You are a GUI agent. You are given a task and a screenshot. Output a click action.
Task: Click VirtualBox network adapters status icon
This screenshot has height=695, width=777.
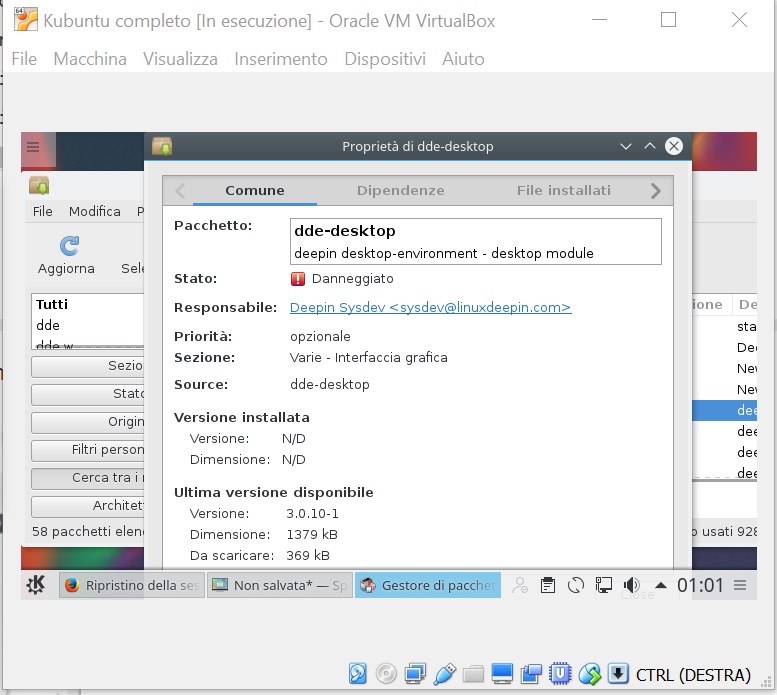[415, 674]
